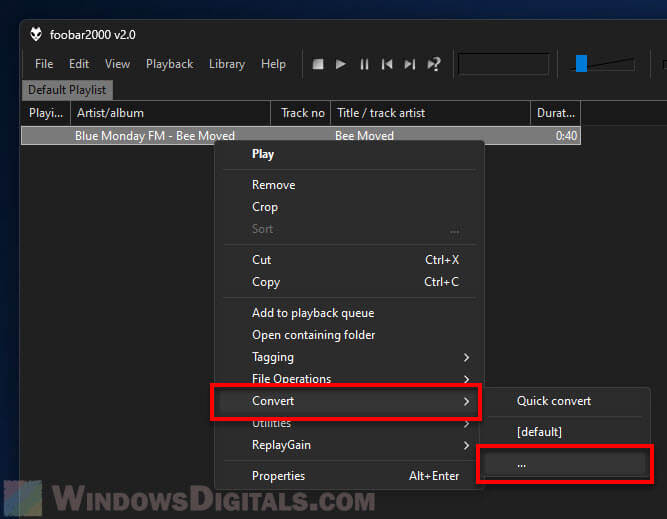Open the Help menu

273,64
